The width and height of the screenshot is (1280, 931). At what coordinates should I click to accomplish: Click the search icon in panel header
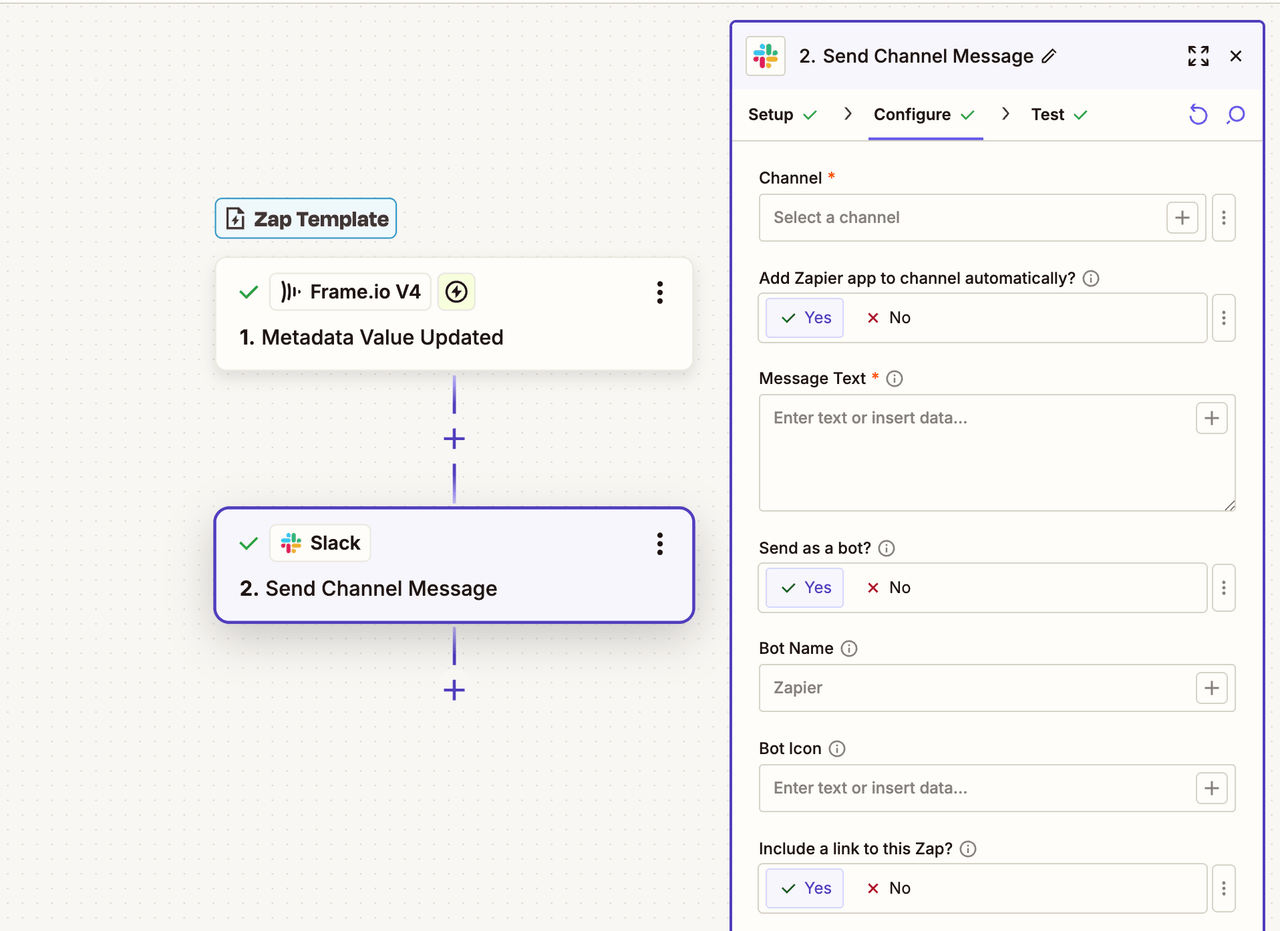(1236, 115)
